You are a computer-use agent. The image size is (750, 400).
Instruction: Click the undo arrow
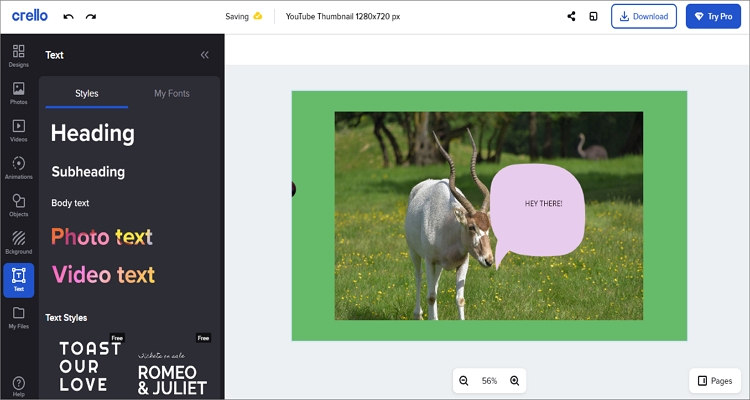(68, 16)
